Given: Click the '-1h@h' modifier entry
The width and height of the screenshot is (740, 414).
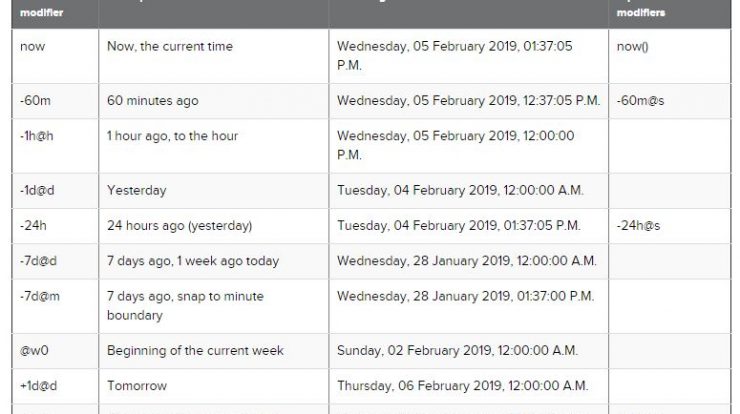Looking at the screenshot, I should tap(37, 136).
